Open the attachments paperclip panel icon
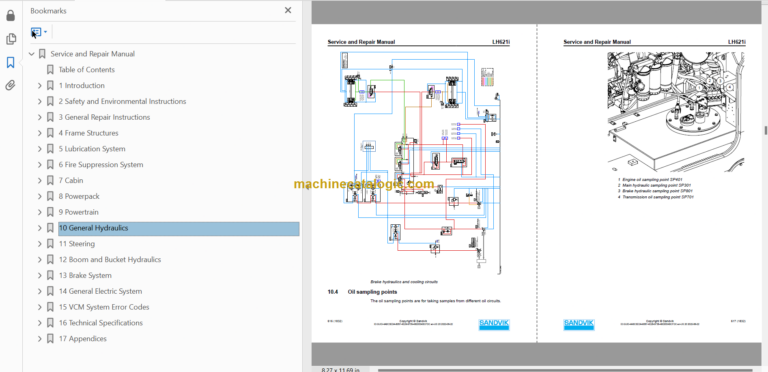 tap(10, 86)
